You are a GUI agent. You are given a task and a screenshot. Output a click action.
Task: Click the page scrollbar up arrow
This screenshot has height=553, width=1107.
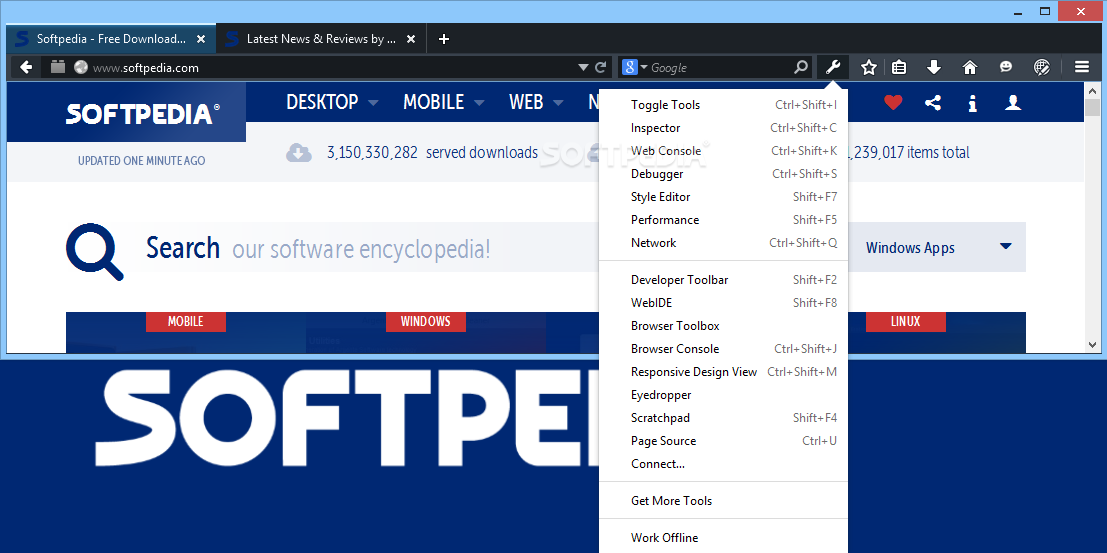(1092, 90)
